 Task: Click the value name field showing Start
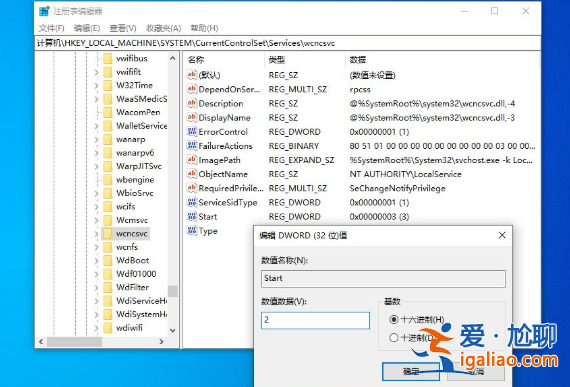tap(383, 279)
